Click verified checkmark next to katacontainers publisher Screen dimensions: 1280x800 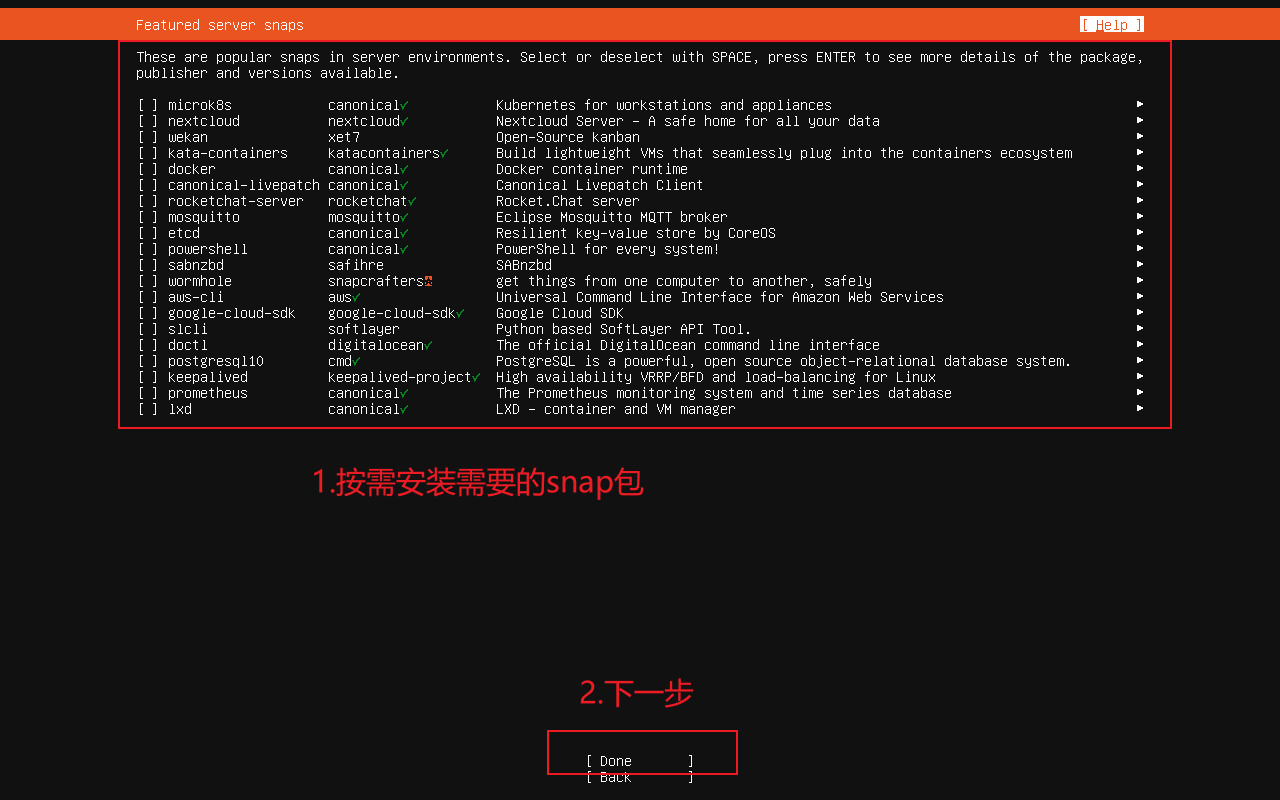[x=444, y=153]
